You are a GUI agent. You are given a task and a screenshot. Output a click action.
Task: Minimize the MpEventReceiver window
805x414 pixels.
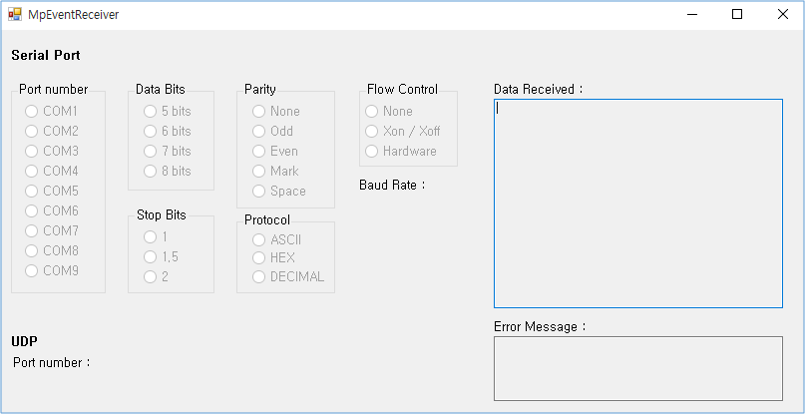tap(691, 14)
